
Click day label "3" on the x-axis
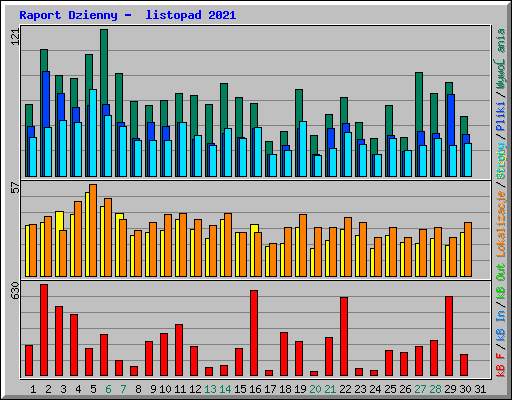coord(63,389)
